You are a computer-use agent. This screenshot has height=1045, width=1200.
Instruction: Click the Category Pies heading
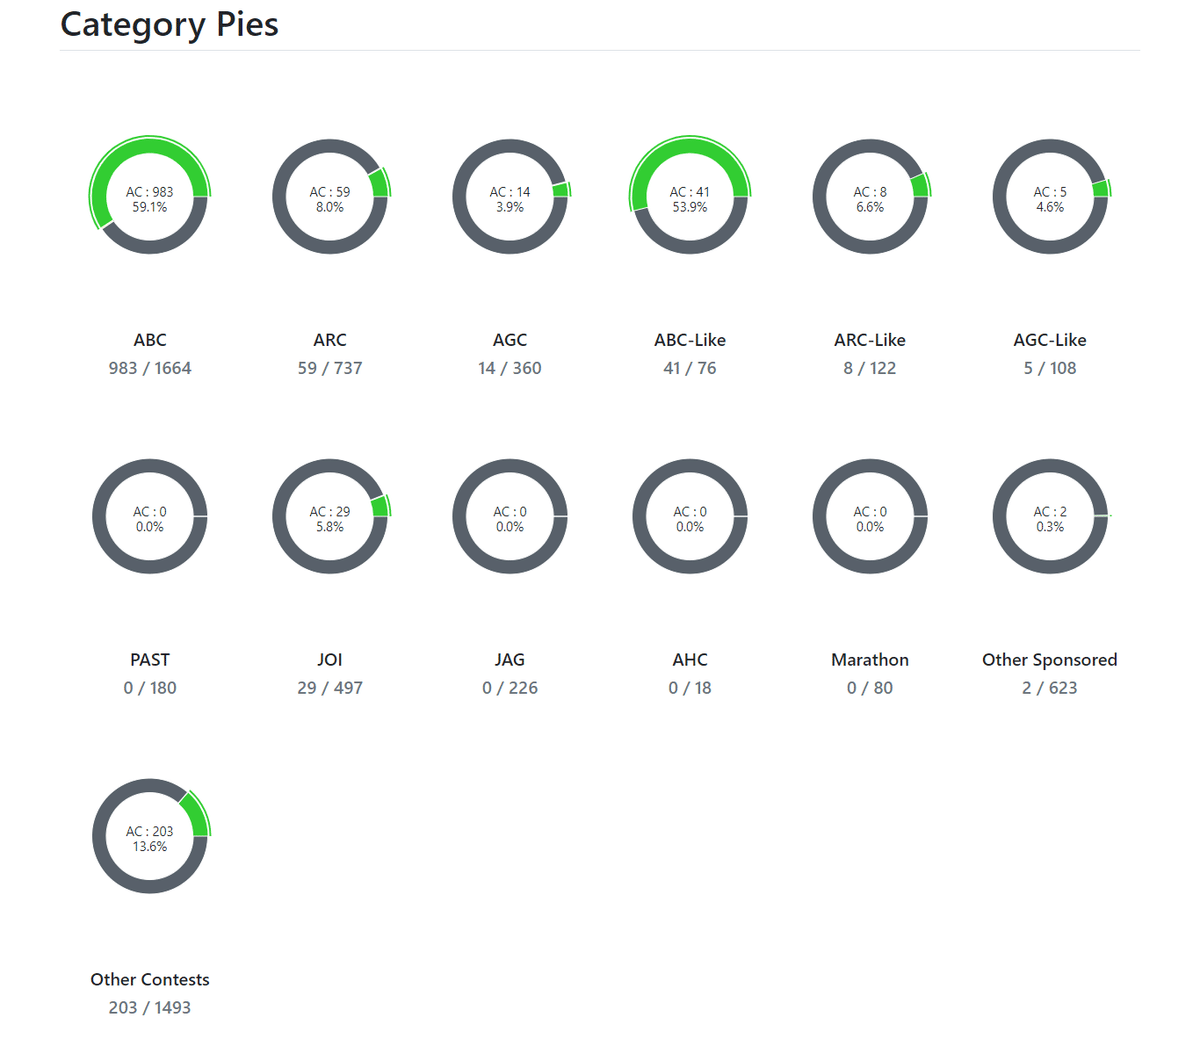169,24
